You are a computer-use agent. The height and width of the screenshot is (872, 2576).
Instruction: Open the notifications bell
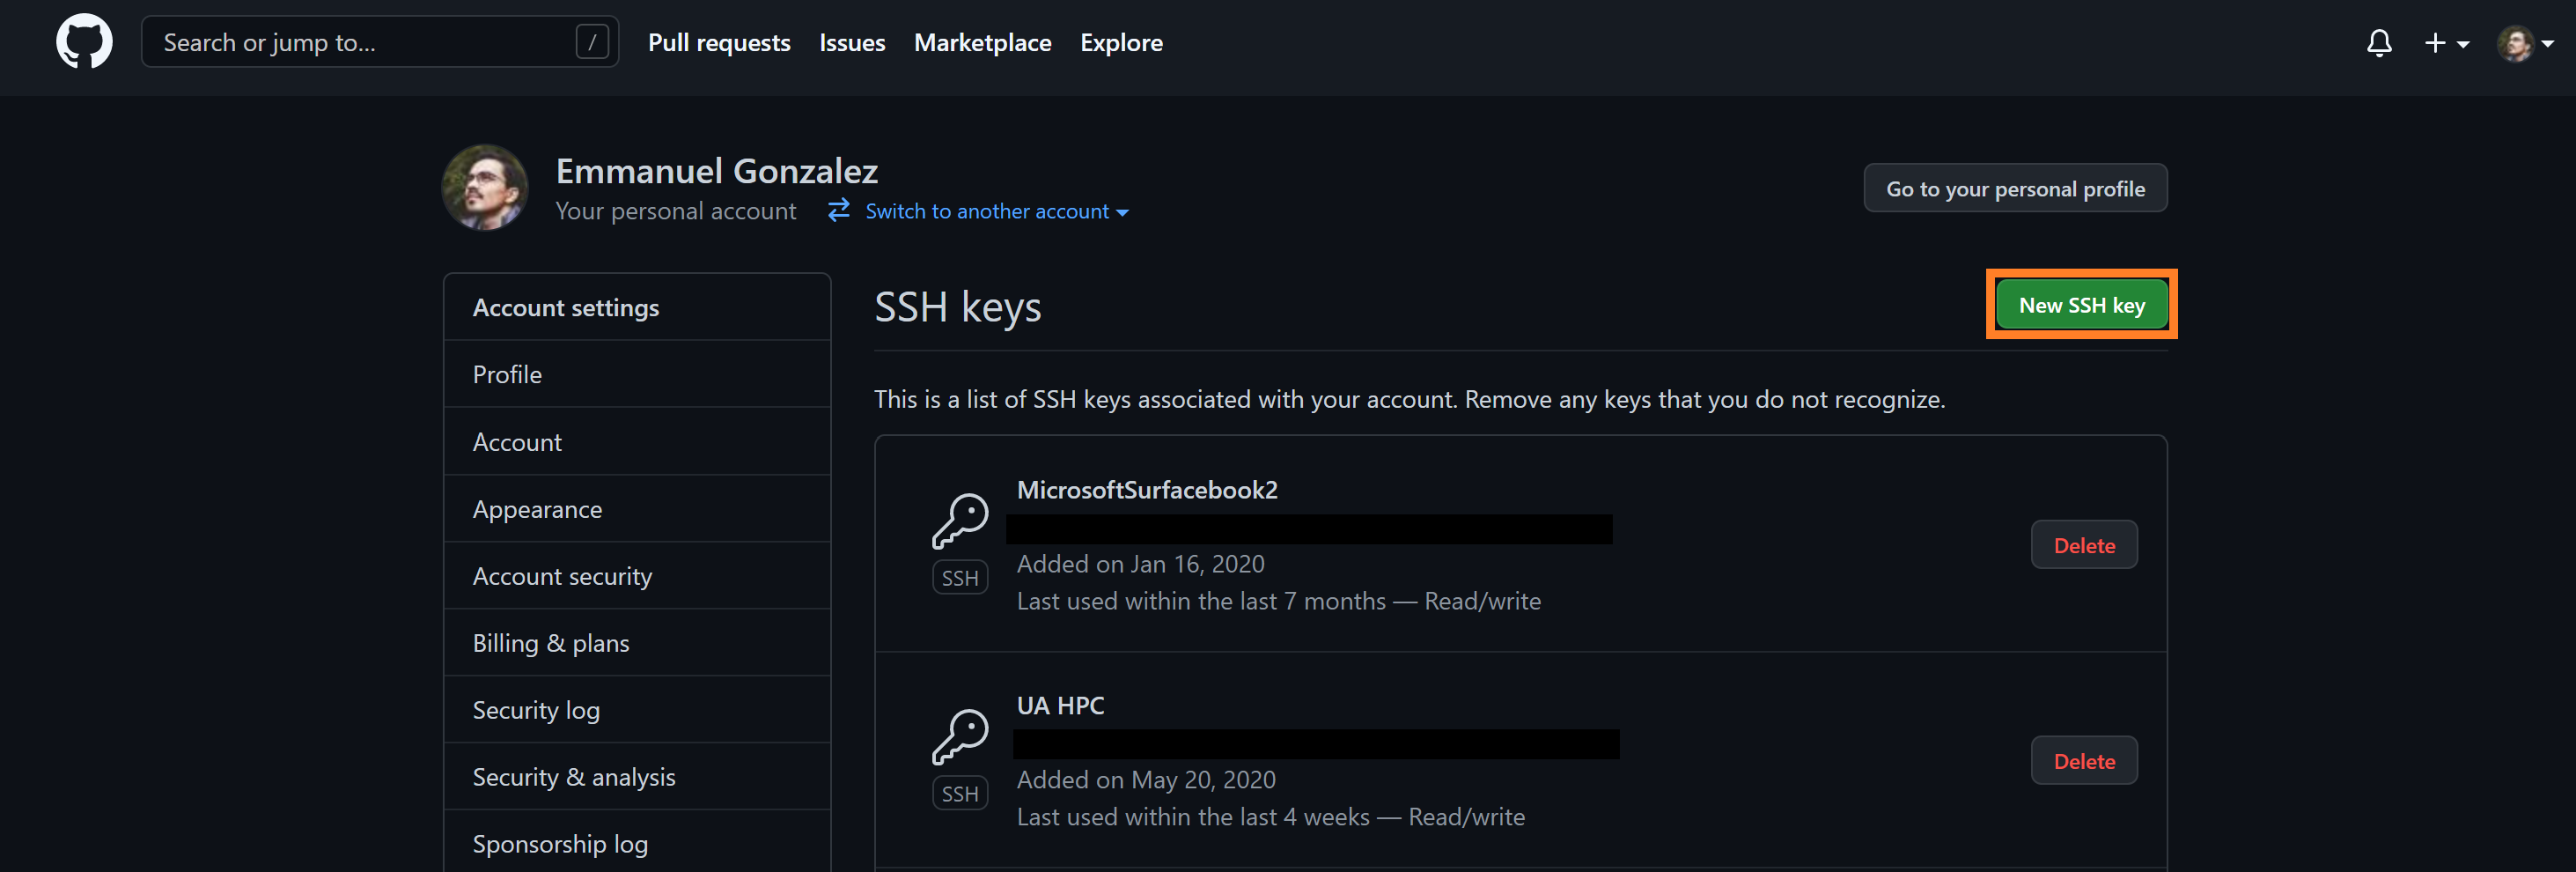[x=2379, y=43]
